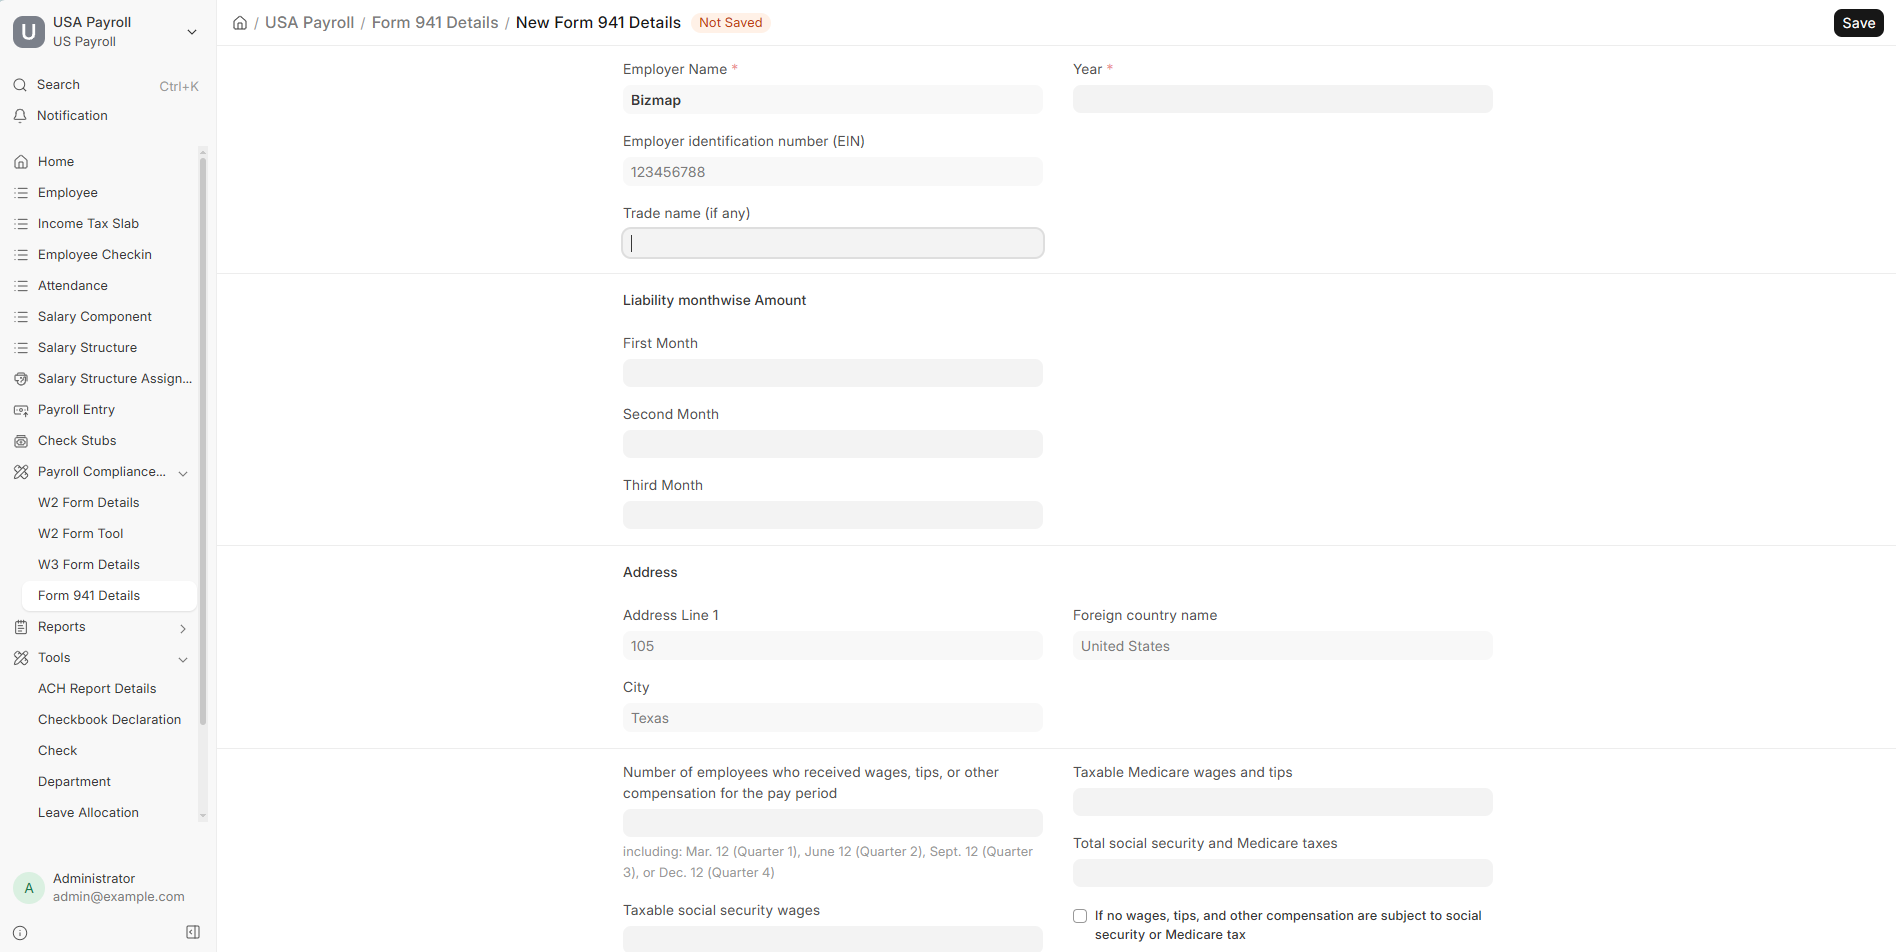The width and height of the screenshot is (1896, 952).
Task: Tick the no wages subject to social security checkbox
Action: tap(1080, 916)
